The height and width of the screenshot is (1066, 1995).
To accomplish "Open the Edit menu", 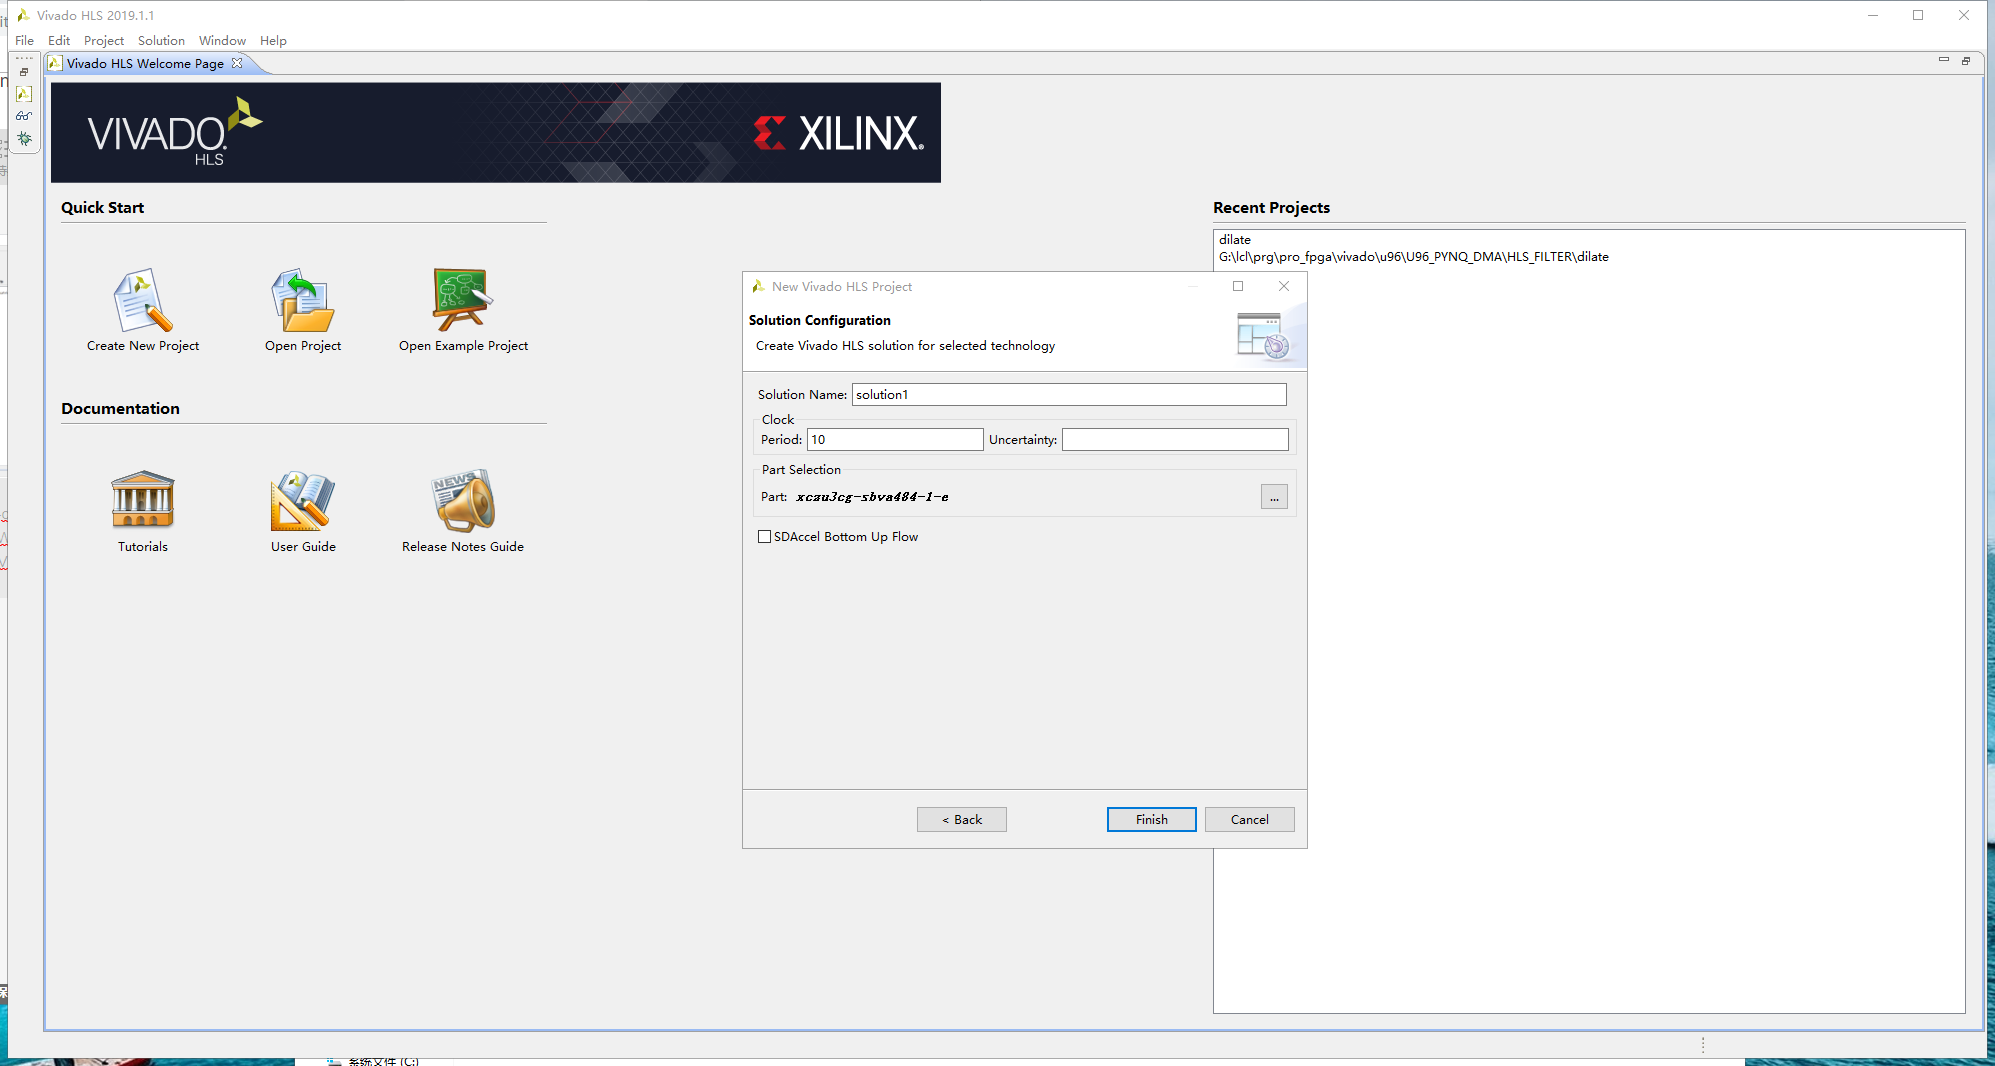I will pos(59,41).
